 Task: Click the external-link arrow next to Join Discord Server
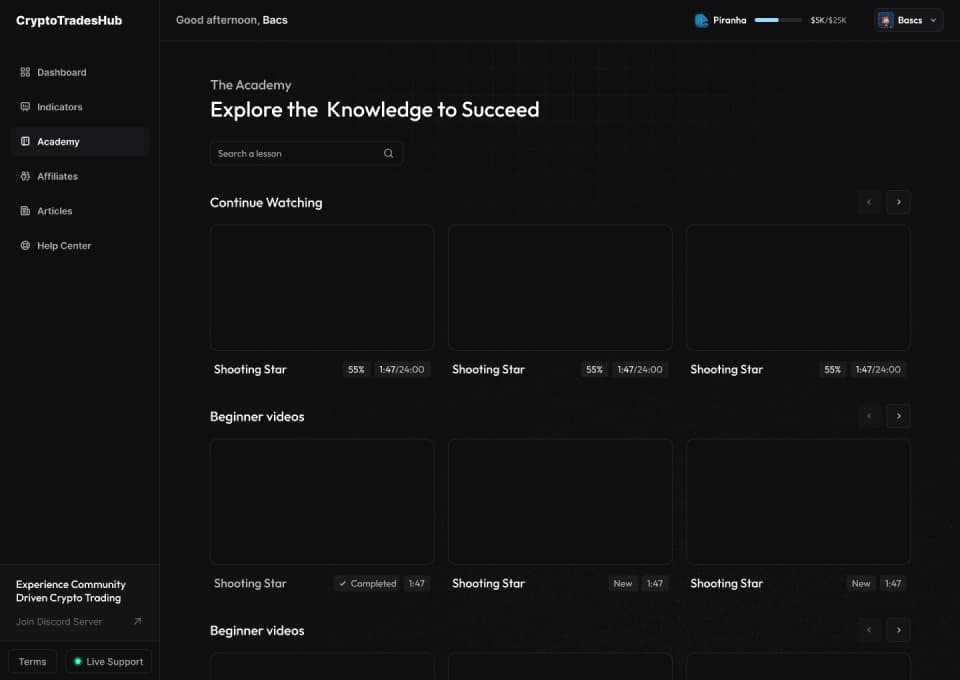click(137, 621)
